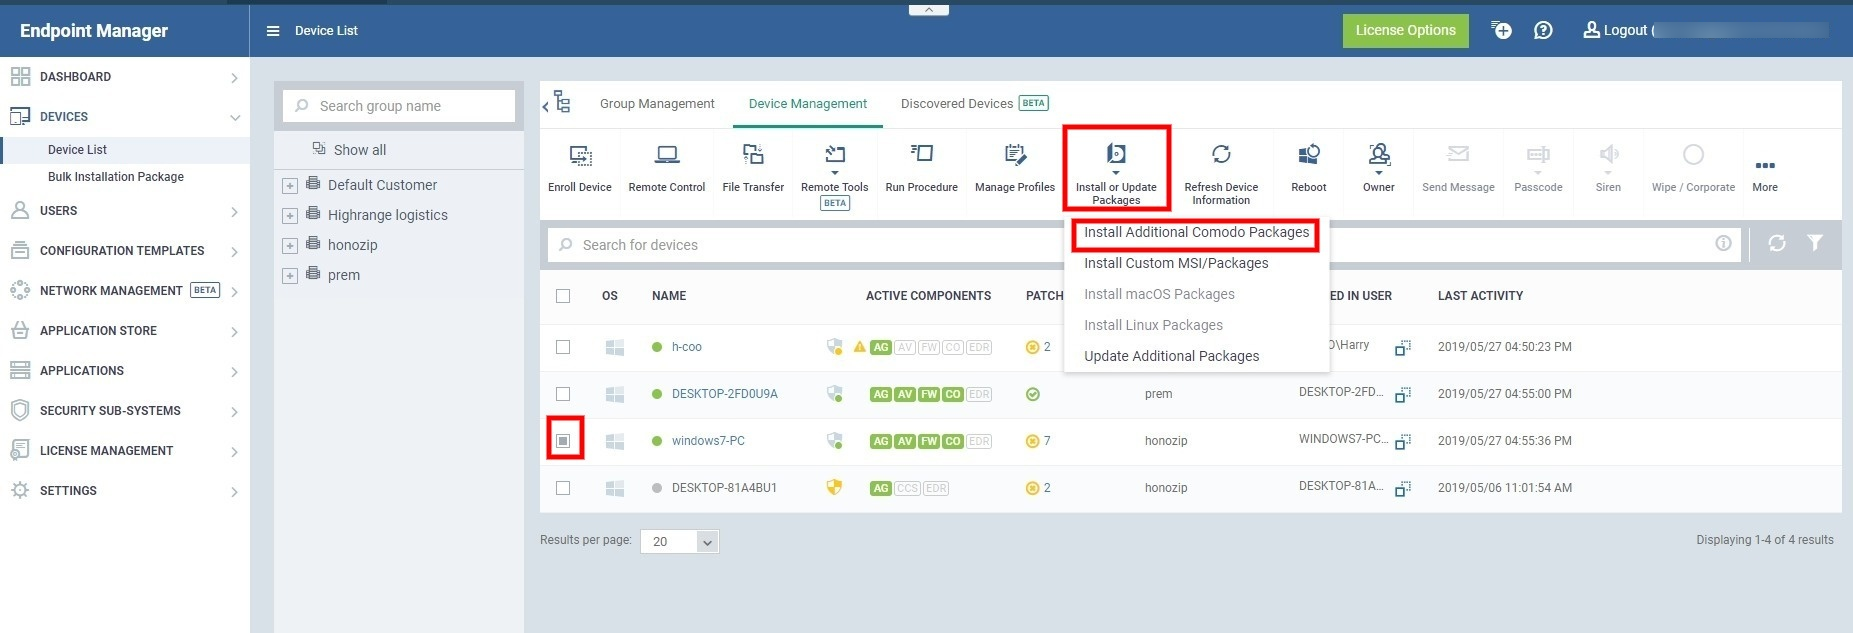The image size is (1853, 633).
Task: Toggle the select-all devices checkbox
Action: pos(563,296)
